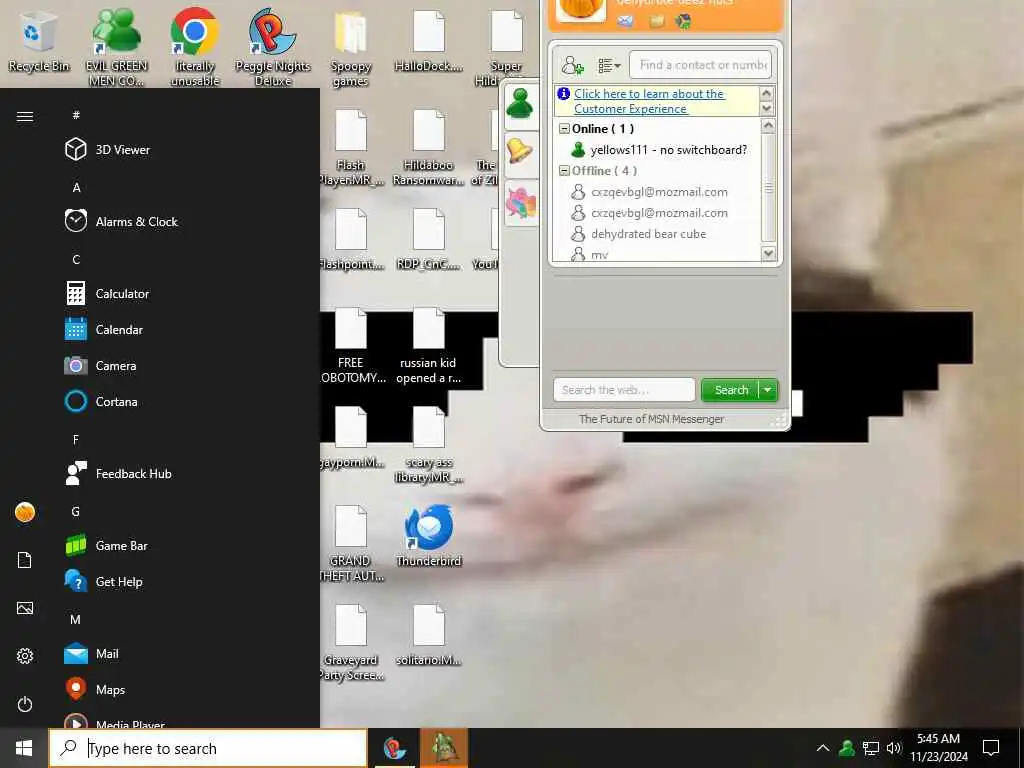Show hidden system tray icons
Screen dimensions: 1024x768
[x=823, y=748]
